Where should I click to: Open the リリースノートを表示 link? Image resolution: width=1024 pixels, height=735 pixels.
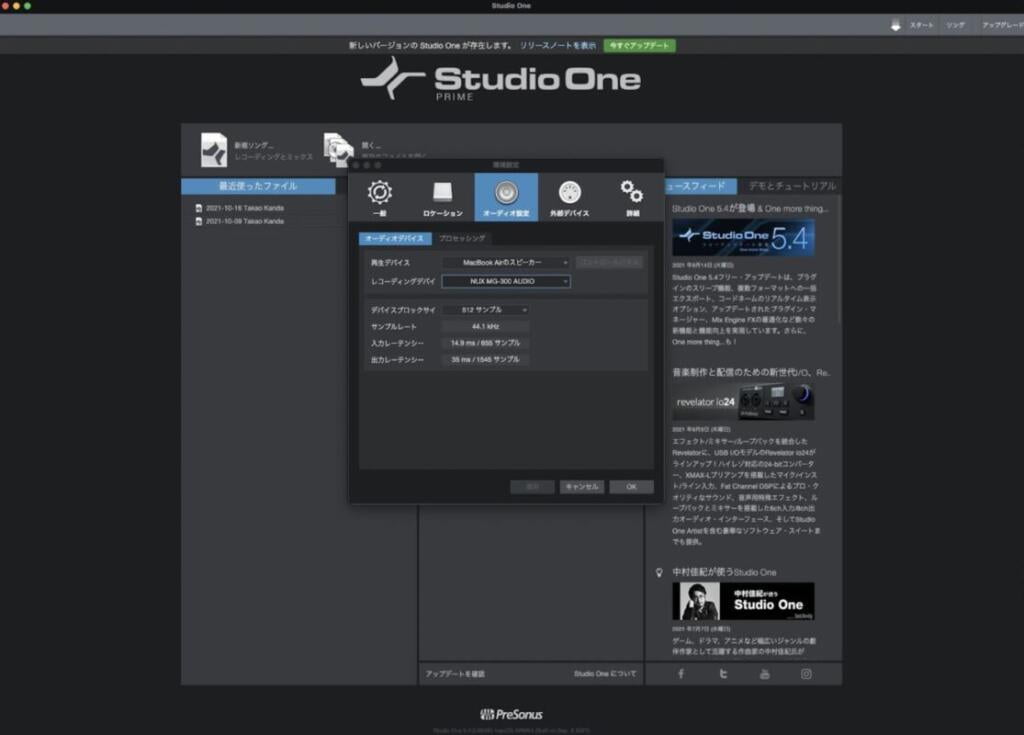(x=558, y=46)
